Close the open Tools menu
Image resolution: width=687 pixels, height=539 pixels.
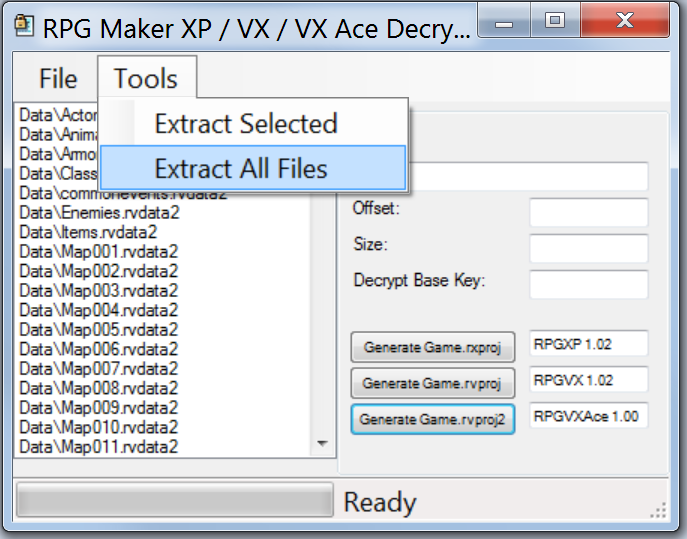(x=147, y=78)
